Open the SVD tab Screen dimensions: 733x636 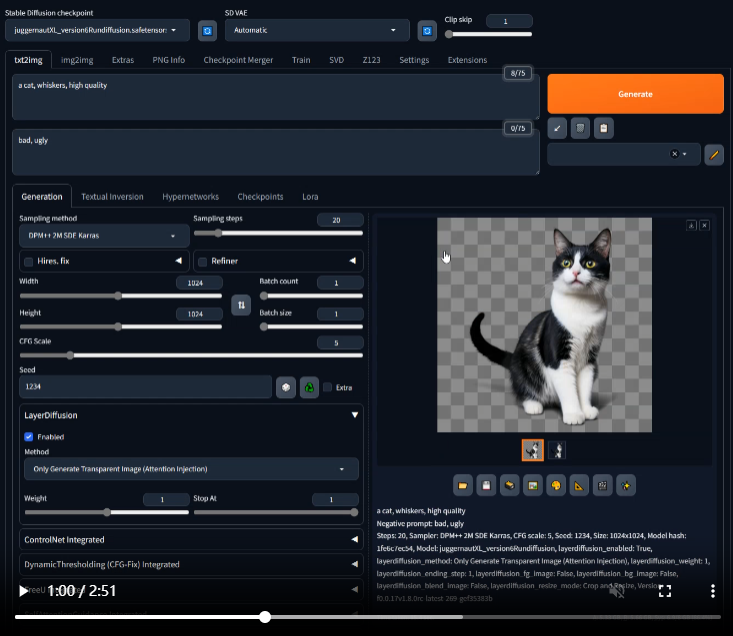tap(337, 60)
